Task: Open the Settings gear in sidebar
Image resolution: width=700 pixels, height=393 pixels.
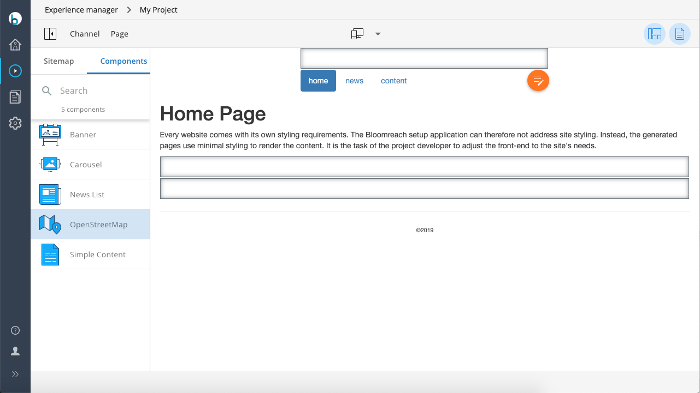Action: click(15, 123)
